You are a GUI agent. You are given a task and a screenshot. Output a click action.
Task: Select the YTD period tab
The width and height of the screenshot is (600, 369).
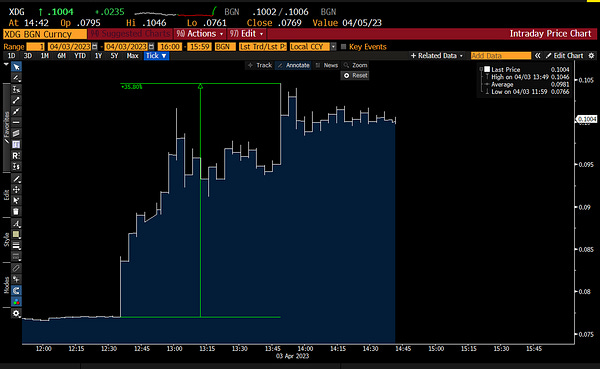pos(80,56)
